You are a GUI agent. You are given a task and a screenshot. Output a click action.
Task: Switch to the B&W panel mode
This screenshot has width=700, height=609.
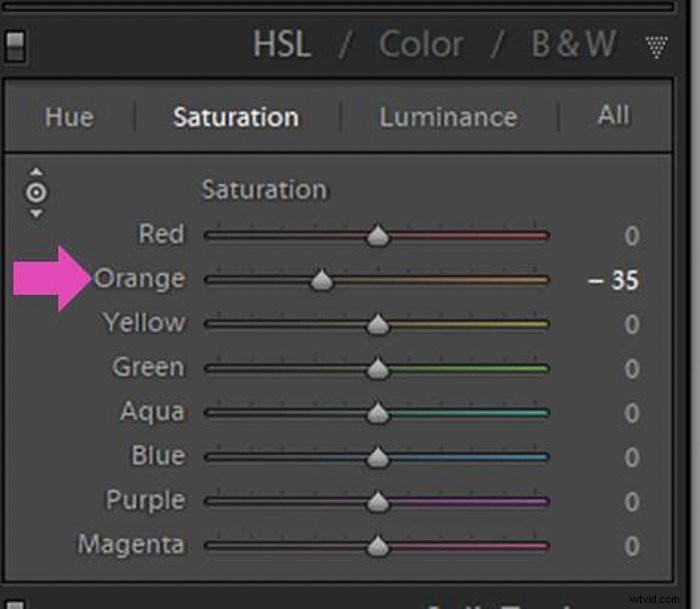[x=573, y=44]
